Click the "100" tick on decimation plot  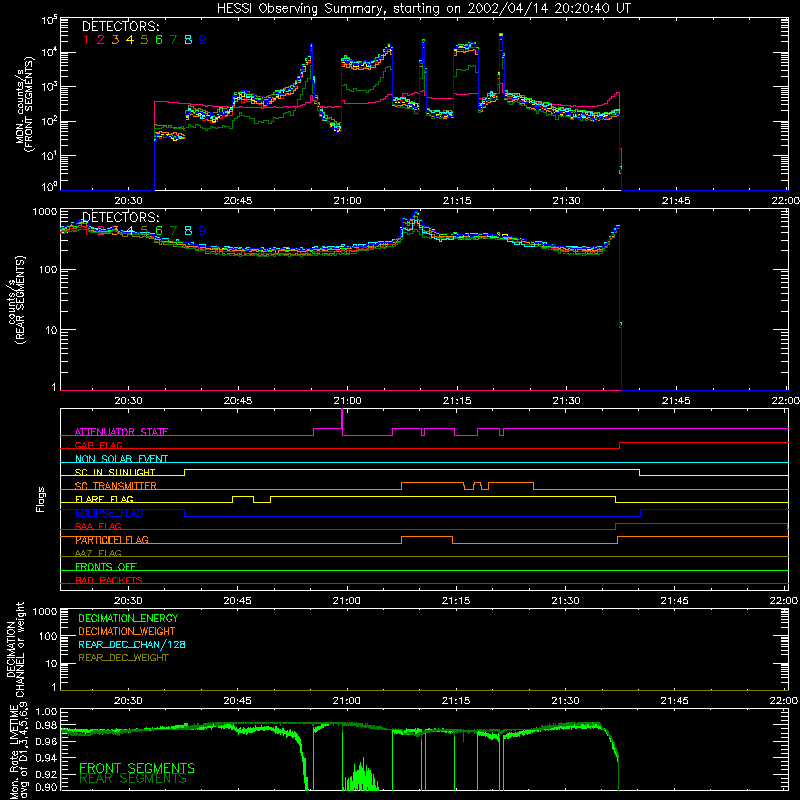(x=48, y=636)
